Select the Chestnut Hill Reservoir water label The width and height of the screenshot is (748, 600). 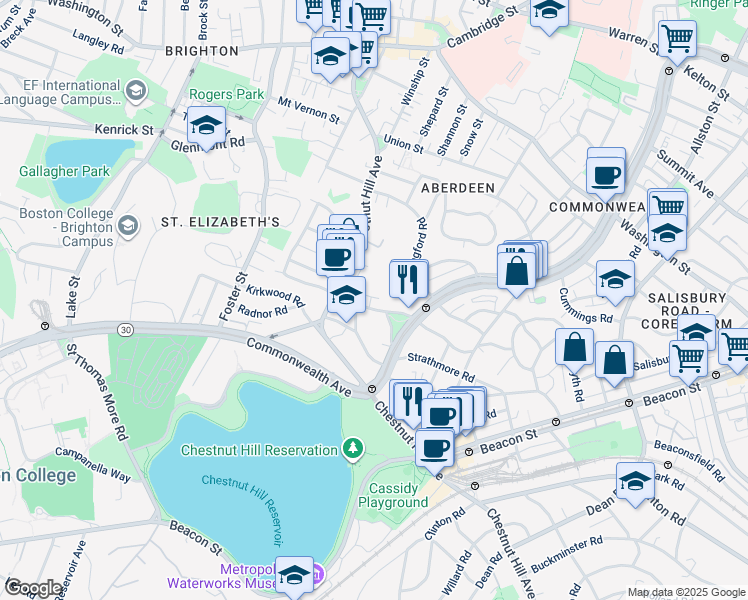pos(243,509)
